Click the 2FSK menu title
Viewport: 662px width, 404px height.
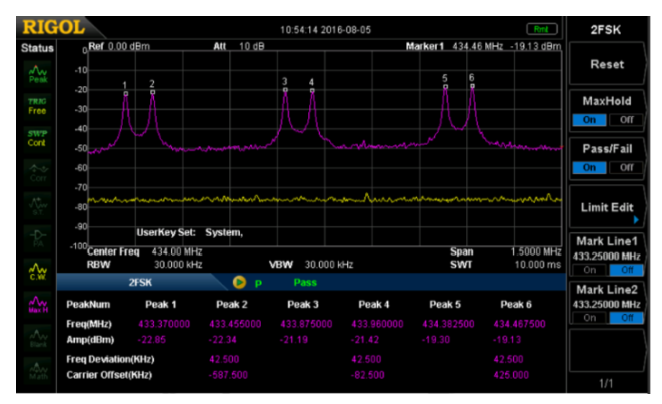click(606, 30)
